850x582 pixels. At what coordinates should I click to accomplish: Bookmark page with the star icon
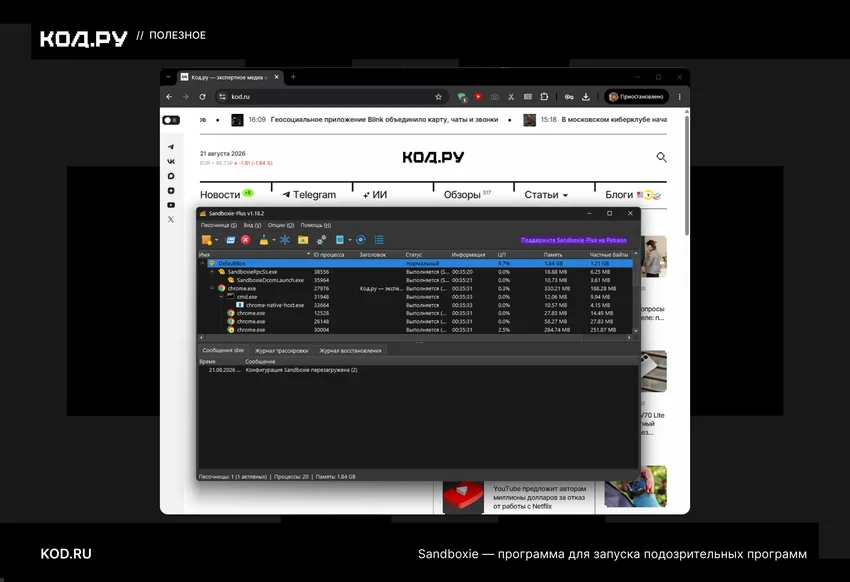coord(438,96)
